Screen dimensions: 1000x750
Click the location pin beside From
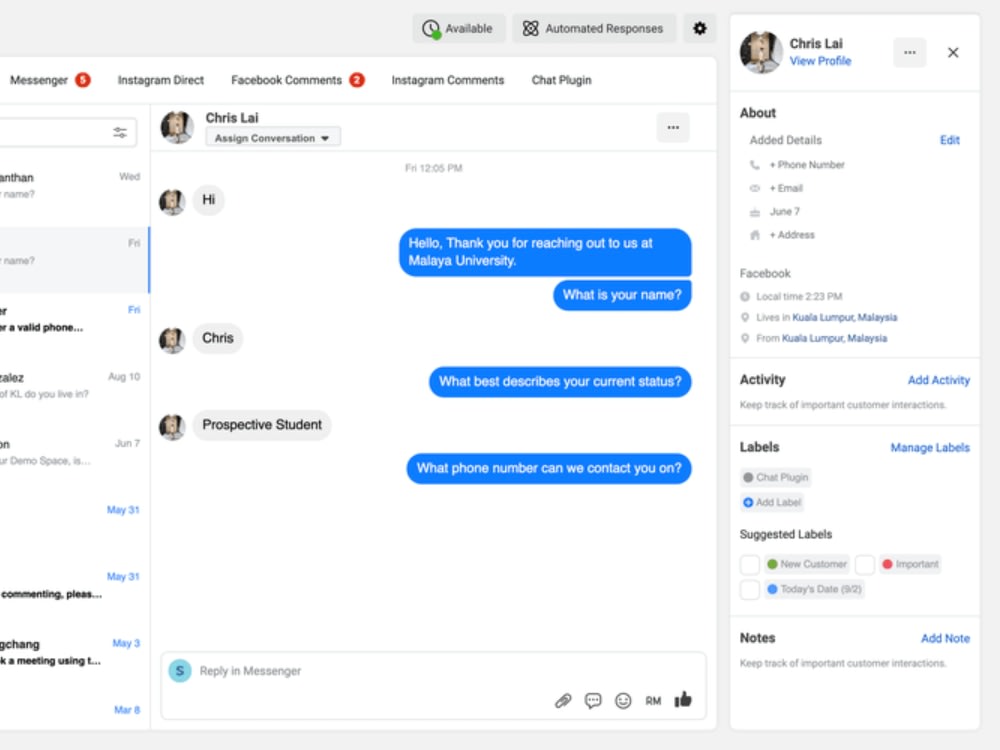(x=745, y=339)
